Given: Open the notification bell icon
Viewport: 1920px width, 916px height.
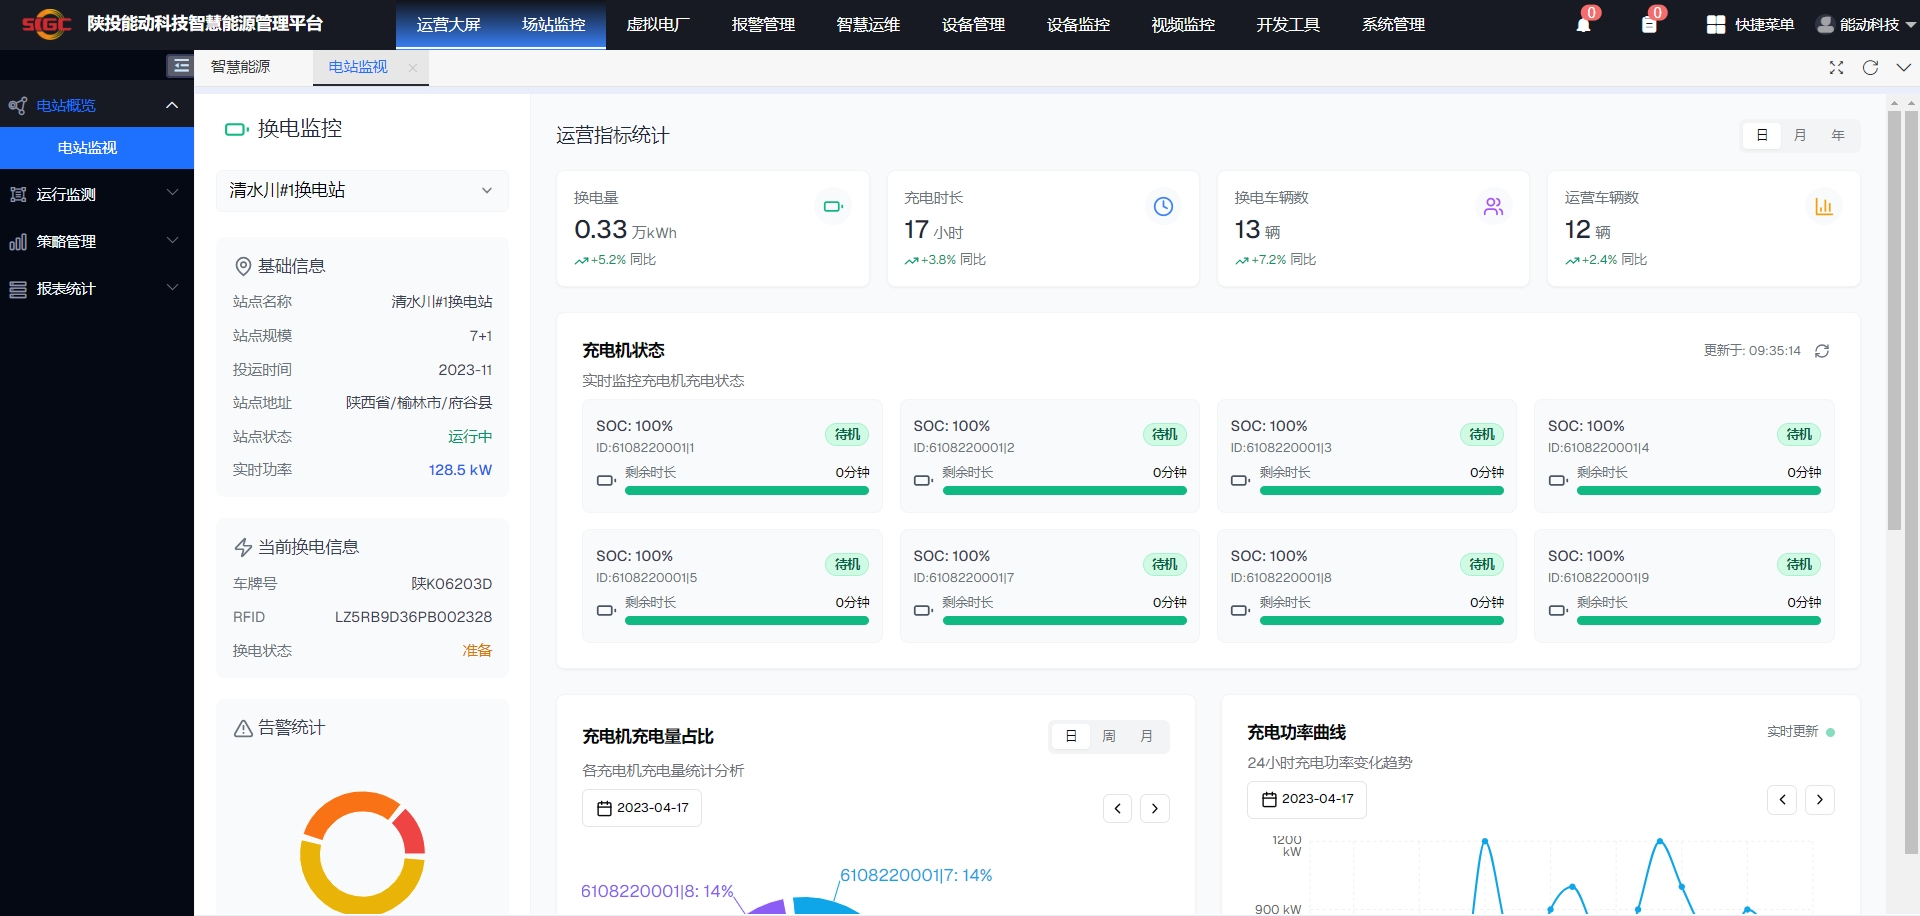Looking at the screenshot, I should tap(1583, 24).
